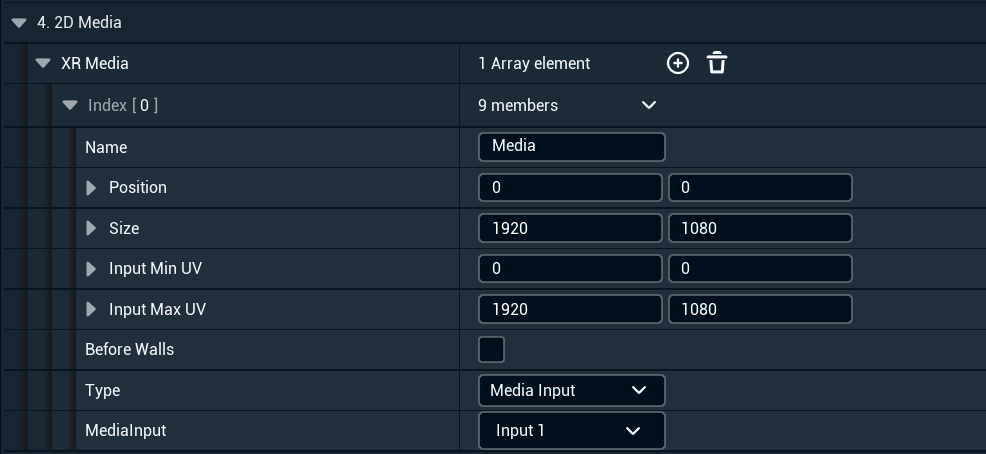The height and width of the screenshot is (454, 986).
Task: Collapse the 4. 2D Media section
Action: point(19,22)
